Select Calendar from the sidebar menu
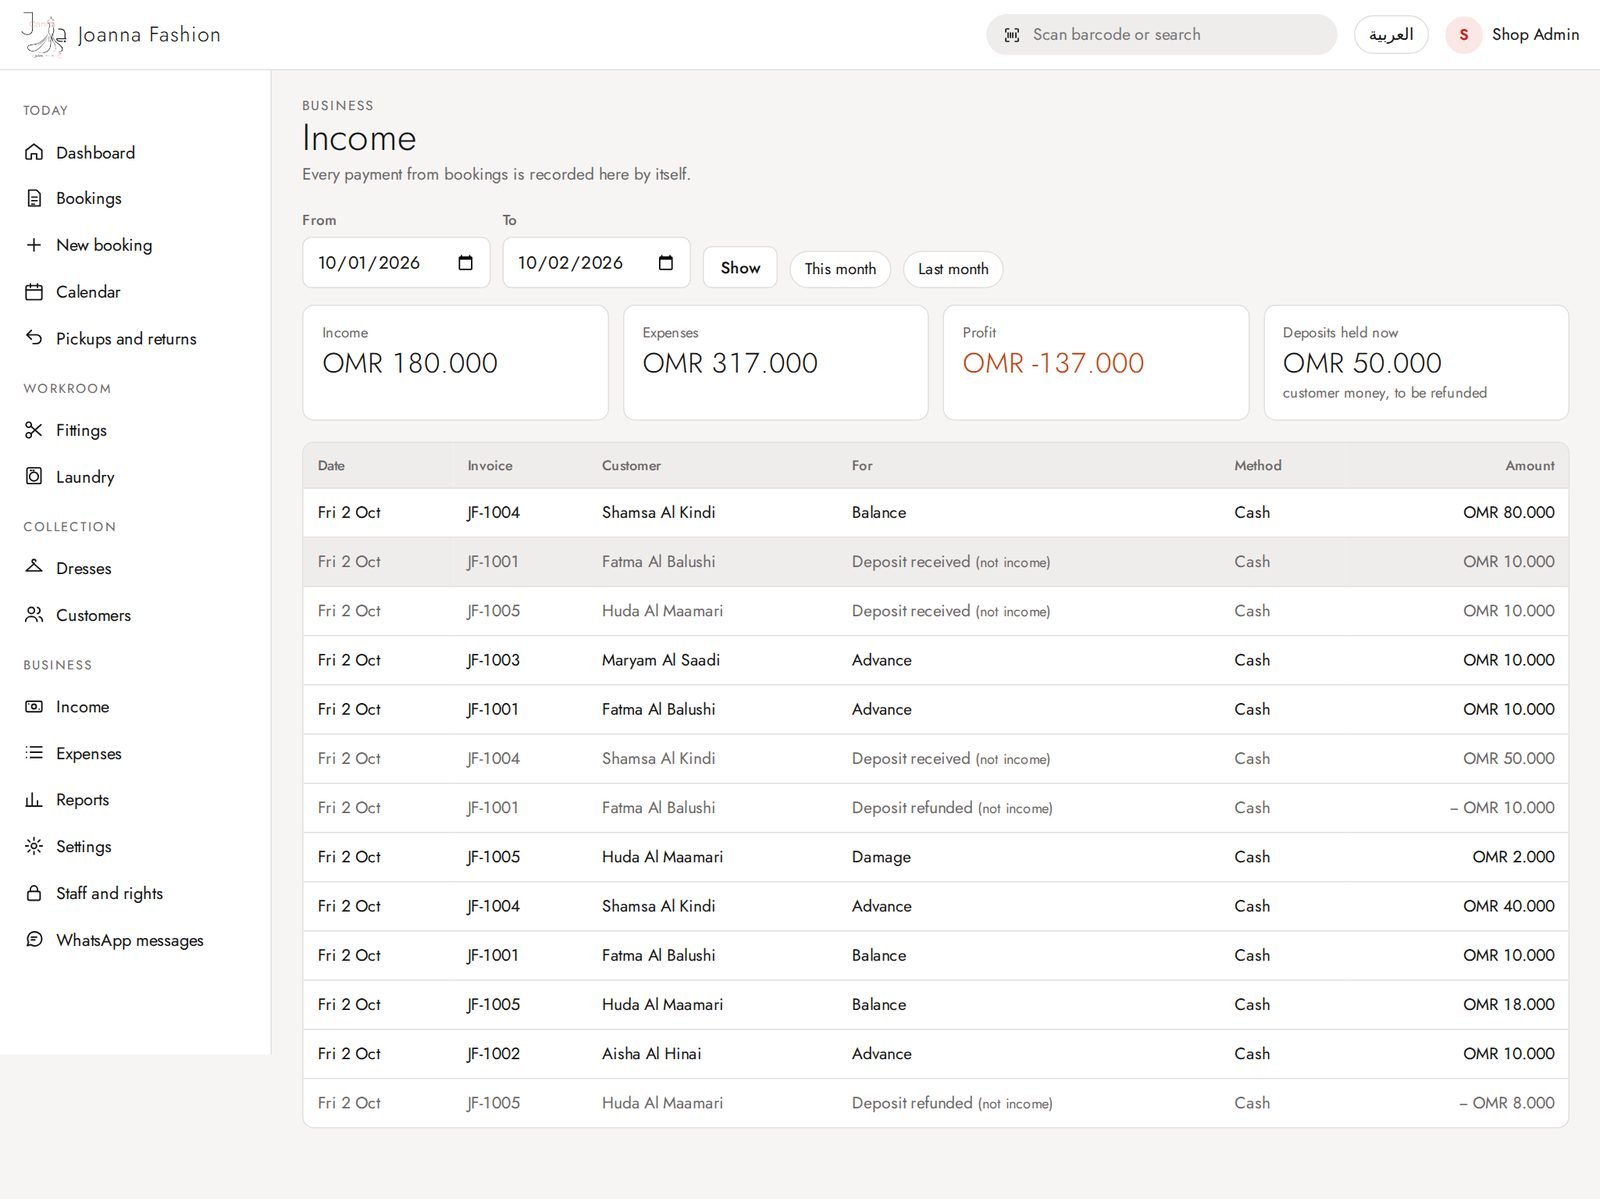The height and width of the screenshot is (1199, 1600). pyautogui.click(x=88, y=292)
